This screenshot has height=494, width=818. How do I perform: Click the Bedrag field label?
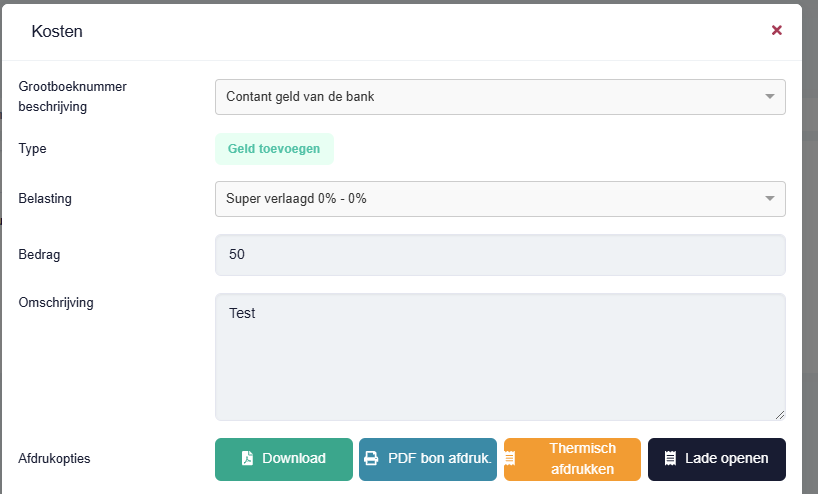click(x=39, y=255)
